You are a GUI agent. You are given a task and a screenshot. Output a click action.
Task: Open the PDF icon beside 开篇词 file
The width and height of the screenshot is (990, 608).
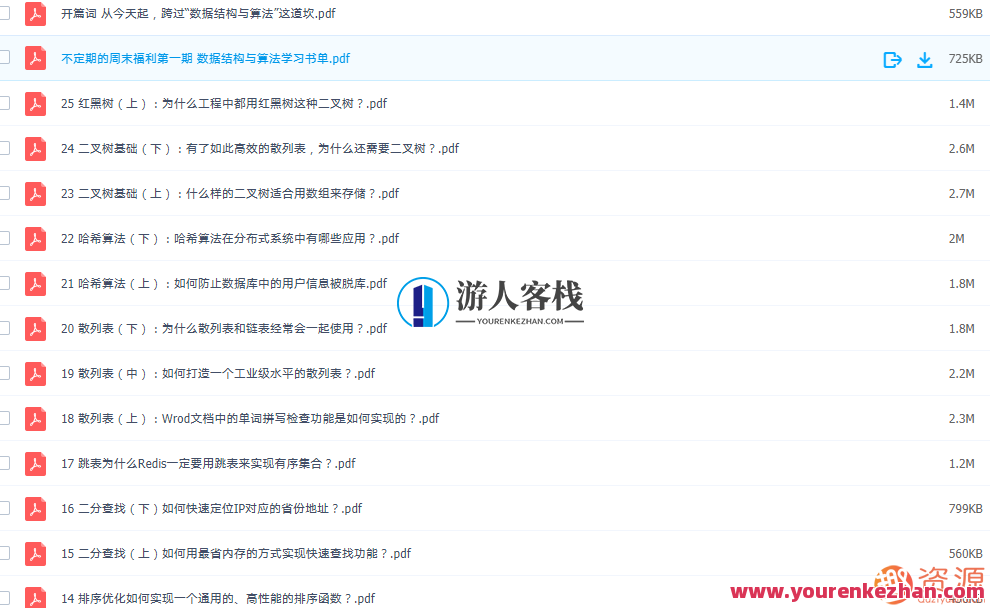35,14
